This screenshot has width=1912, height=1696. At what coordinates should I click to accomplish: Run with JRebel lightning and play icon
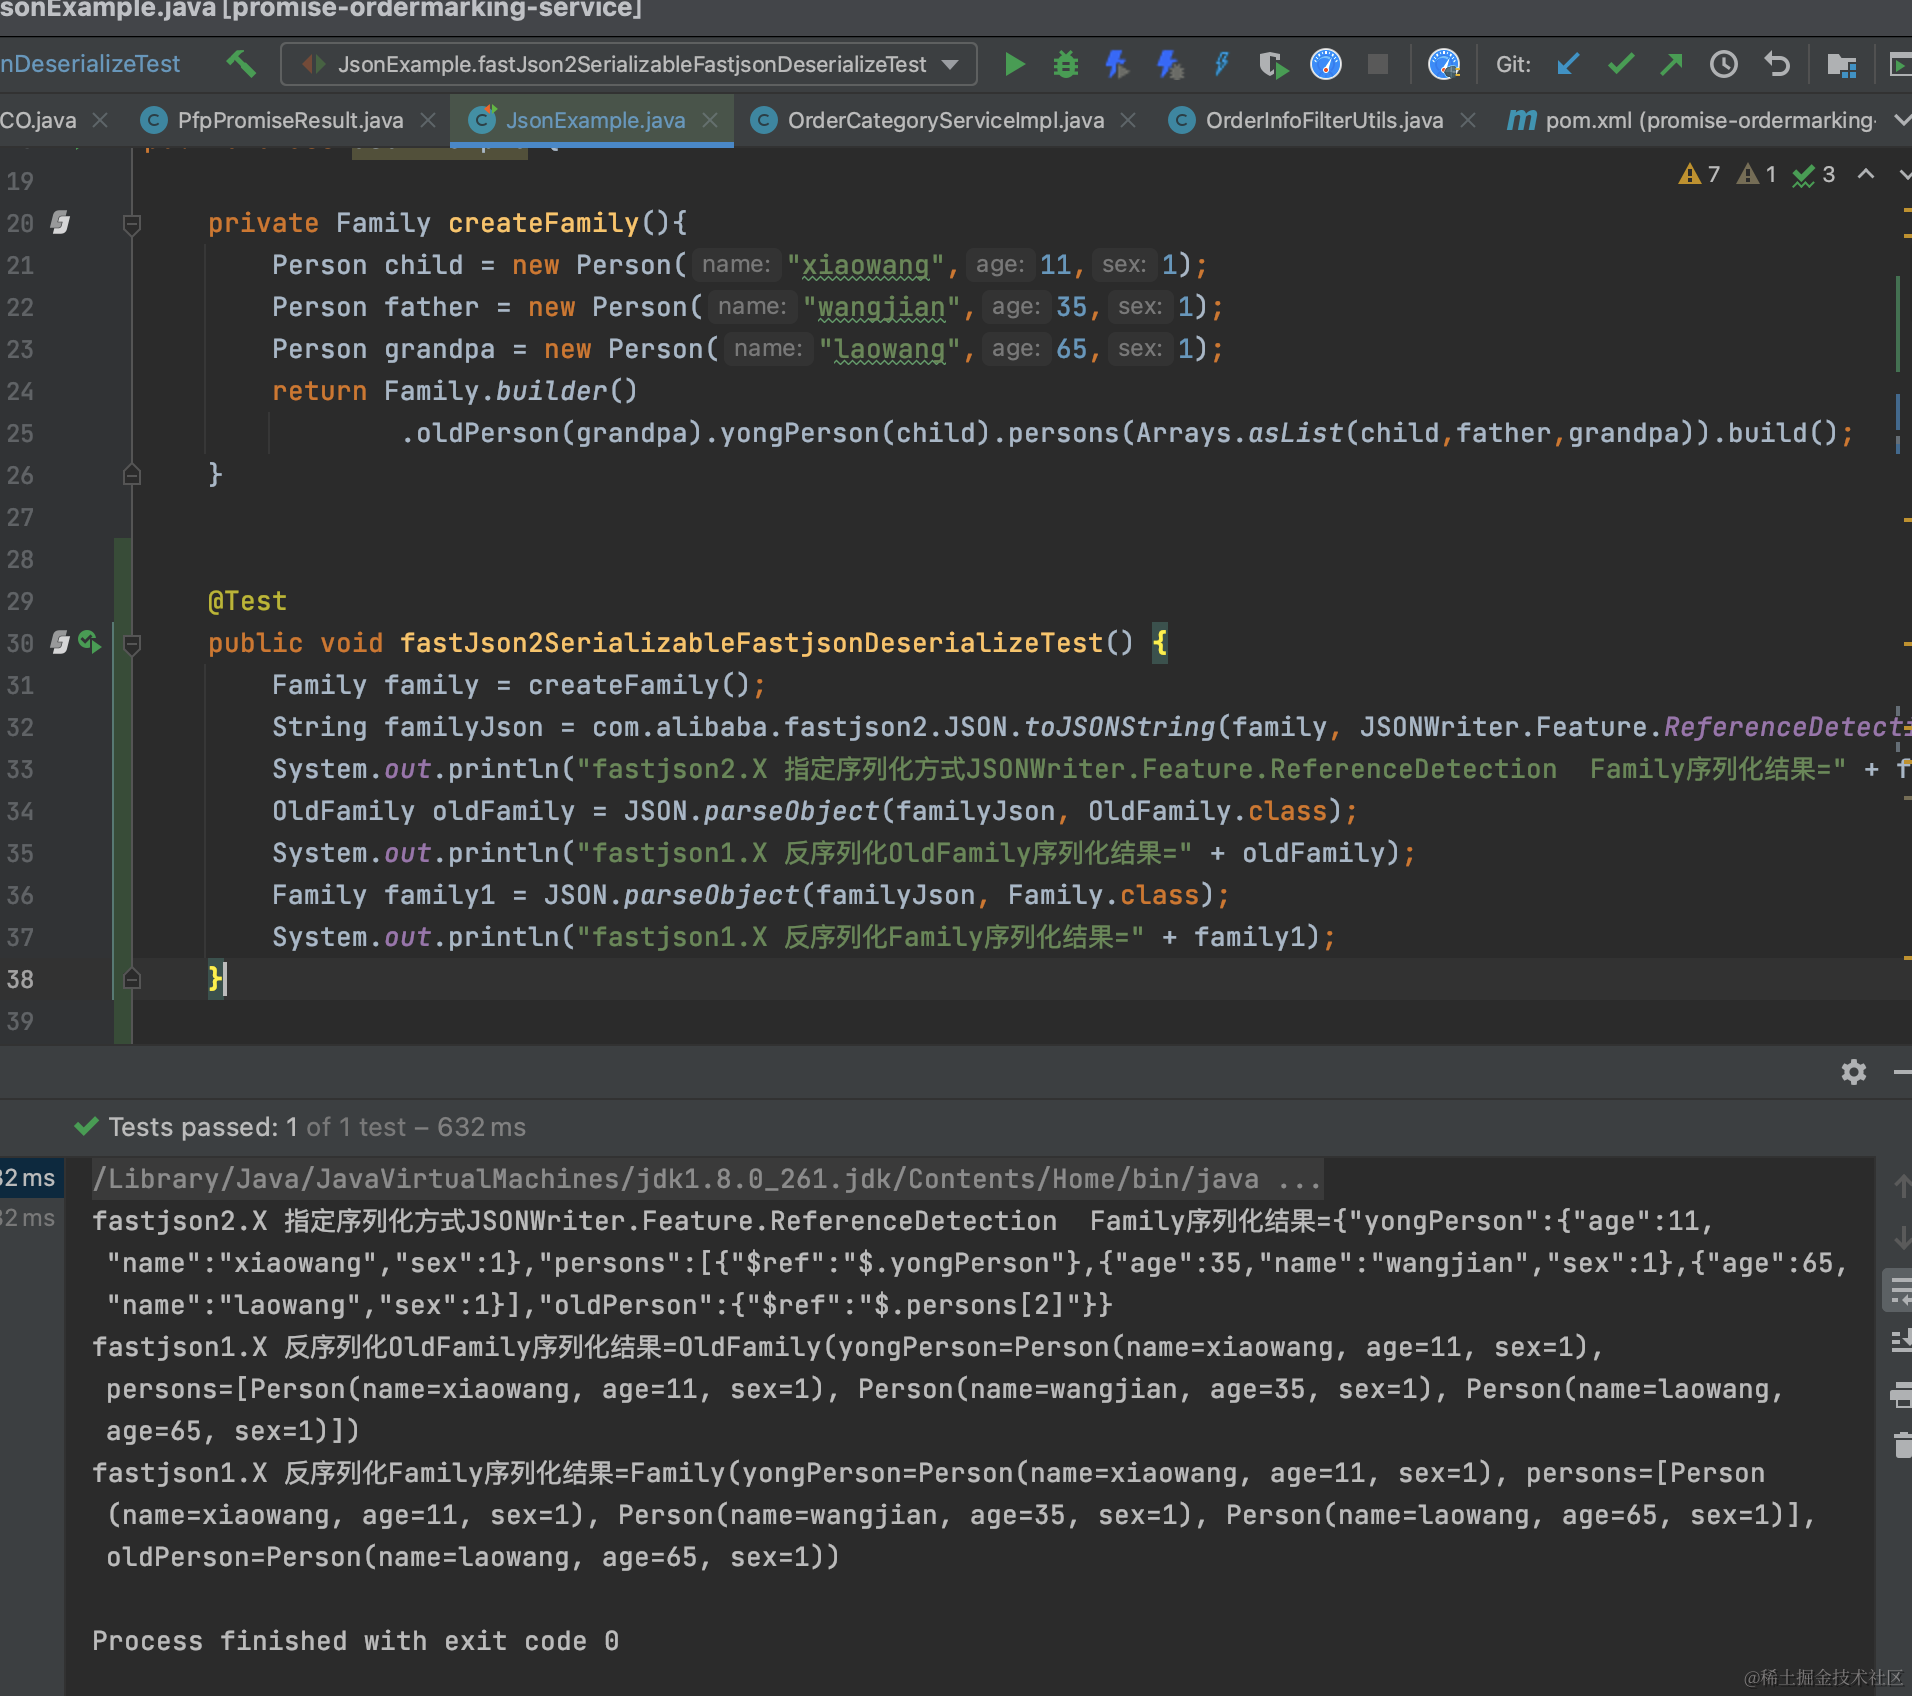pos(1117,65)
